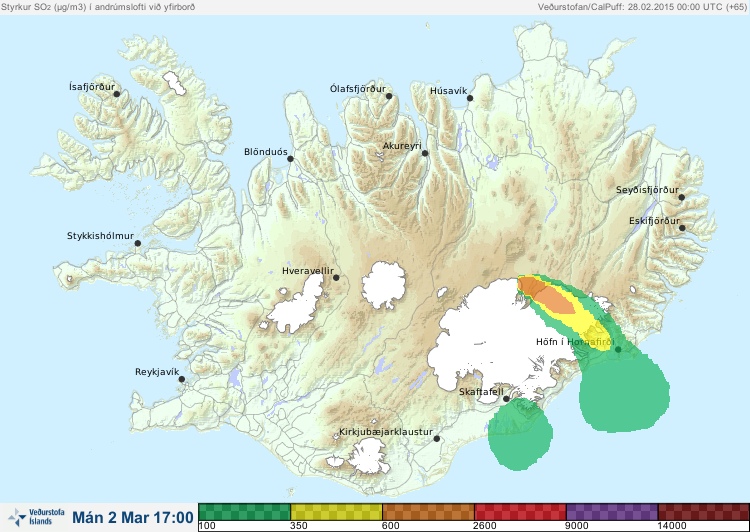Select the Hveravellir station dot
The height and width of the screenshot is (532, 750).
[x=336, y=277]
